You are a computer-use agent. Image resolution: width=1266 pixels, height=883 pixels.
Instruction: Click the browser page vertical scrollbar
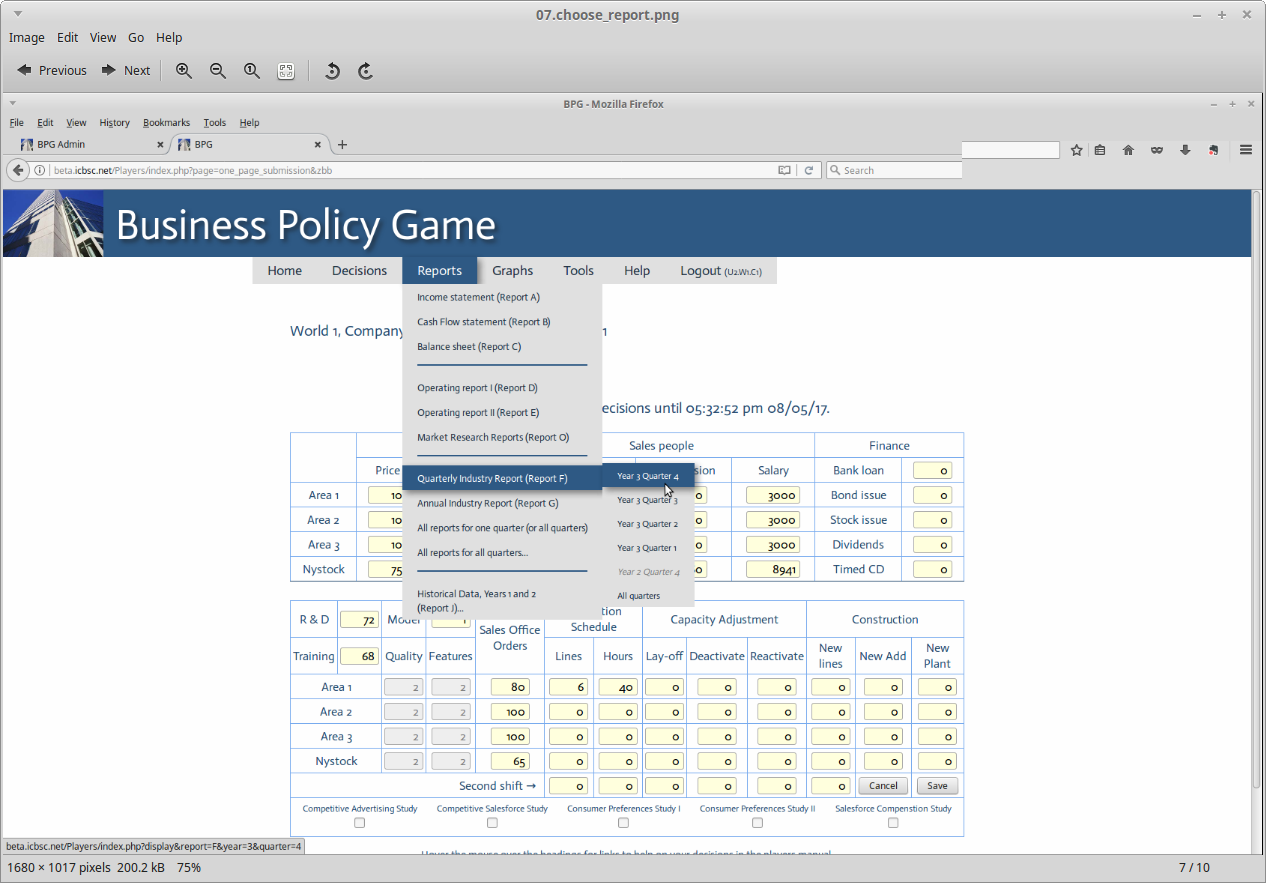[x=1258, y=500]
